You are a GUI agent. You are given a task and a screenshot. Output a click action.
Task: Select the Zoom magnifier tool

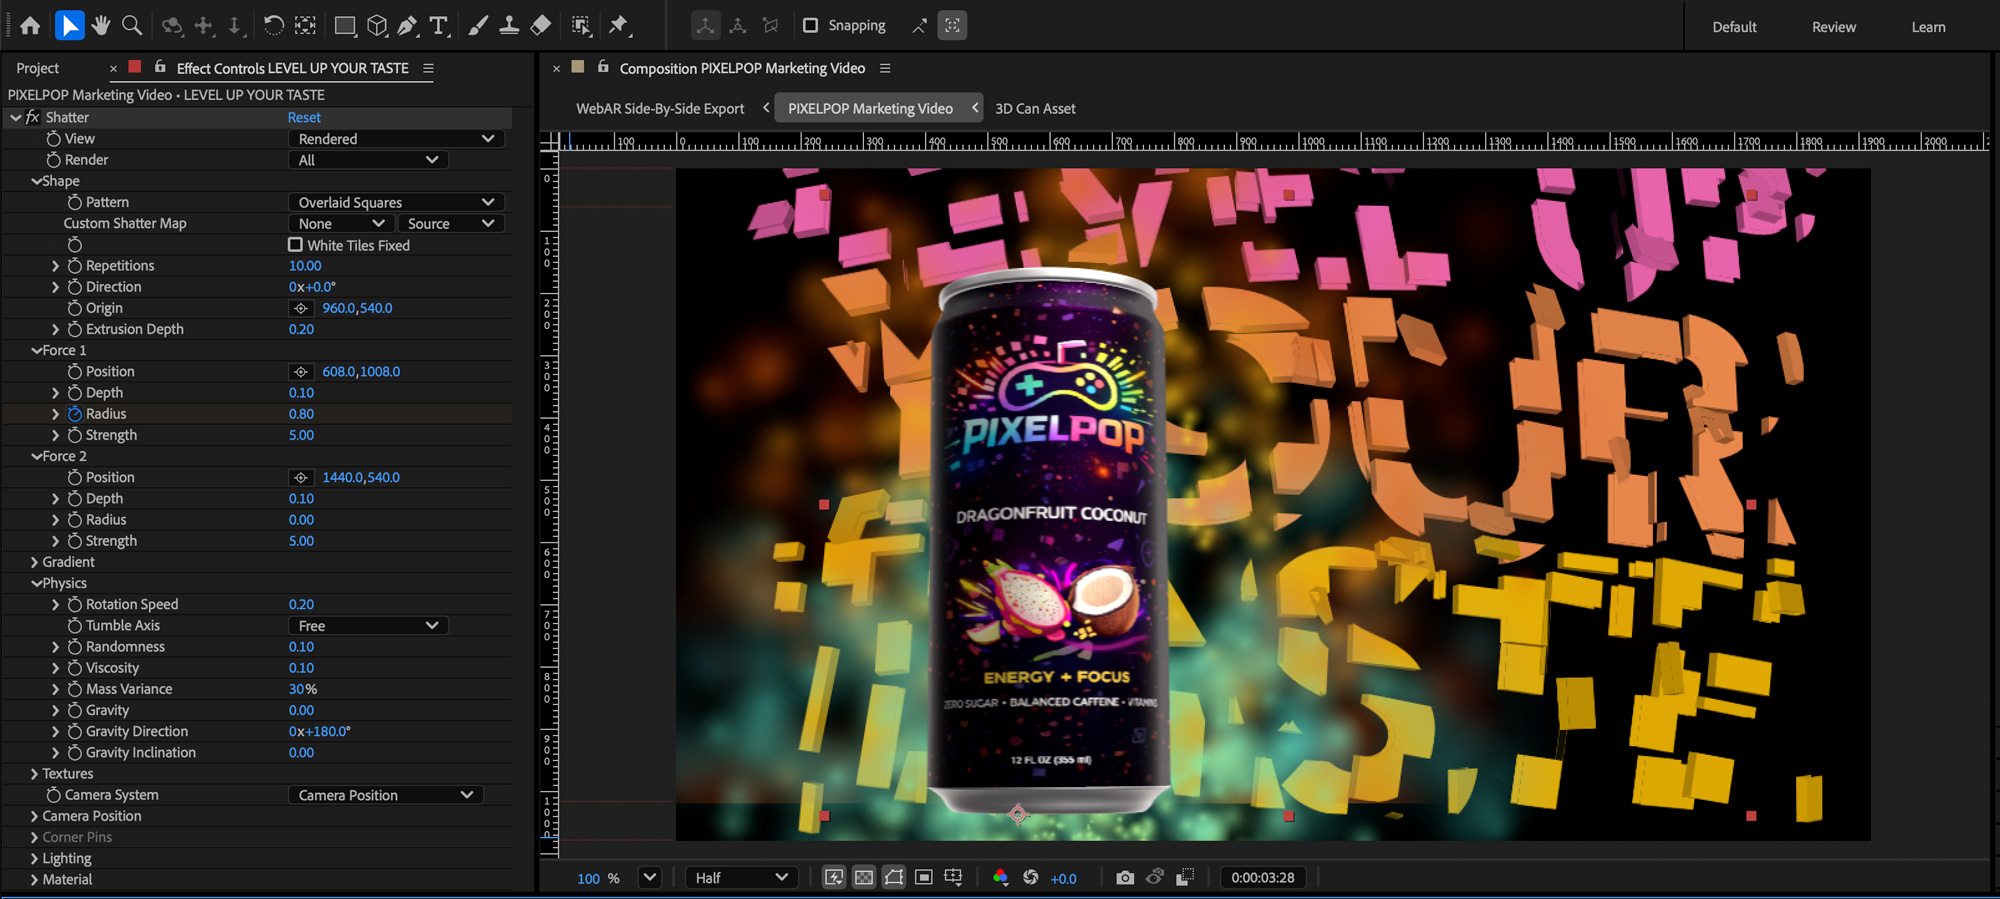[x=132, y=26]
